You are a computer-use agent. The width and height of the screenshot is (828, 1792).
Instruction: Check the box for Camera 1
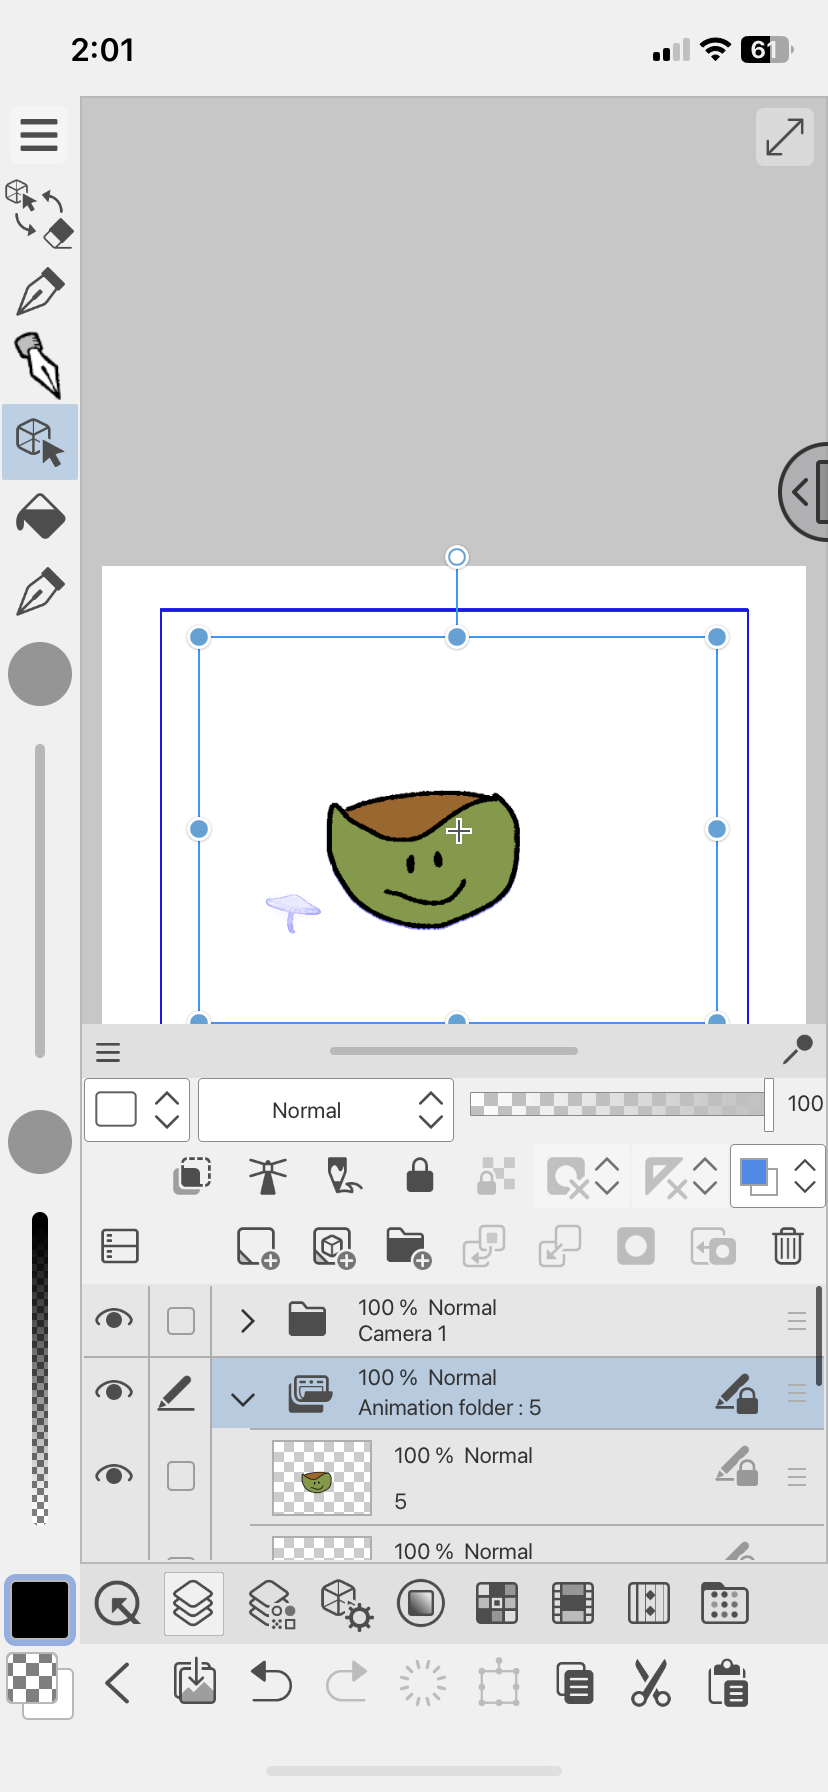(x=181, y=1321)
